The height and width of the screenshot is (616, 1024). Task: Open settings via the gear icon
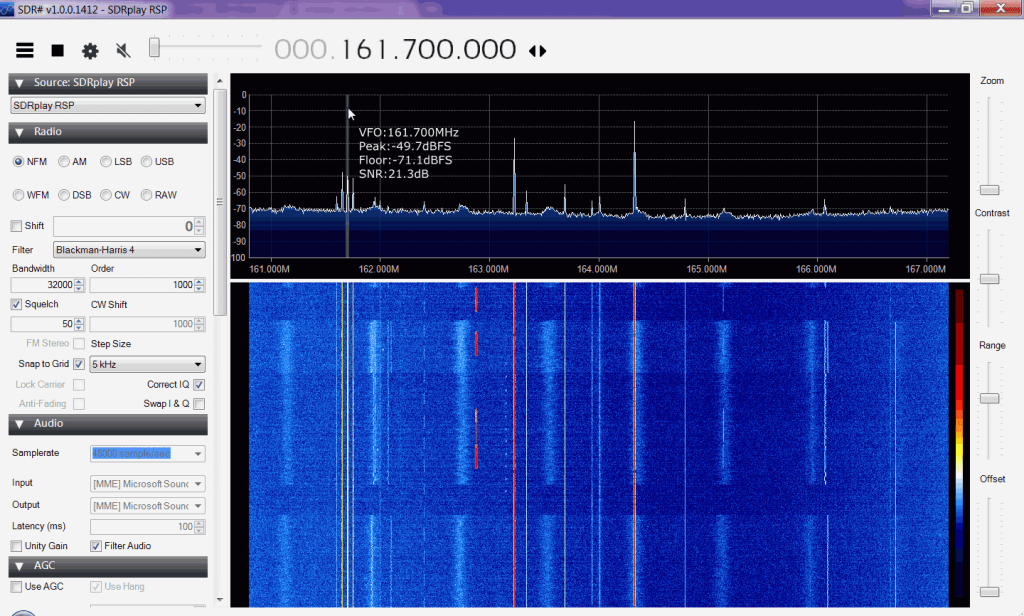[x=88, y=49]
